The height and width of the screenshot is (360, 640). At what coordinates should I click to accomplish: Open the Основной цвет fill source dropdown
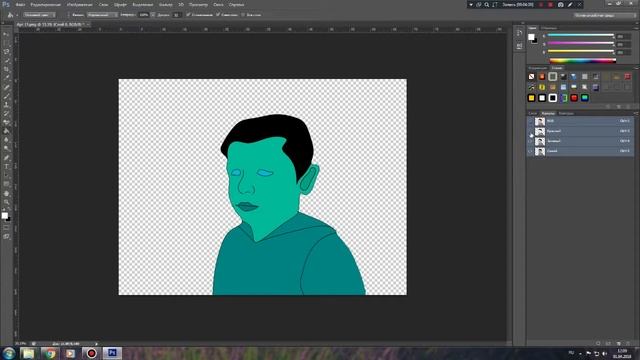pyautogui.click(x=39, y=15)
